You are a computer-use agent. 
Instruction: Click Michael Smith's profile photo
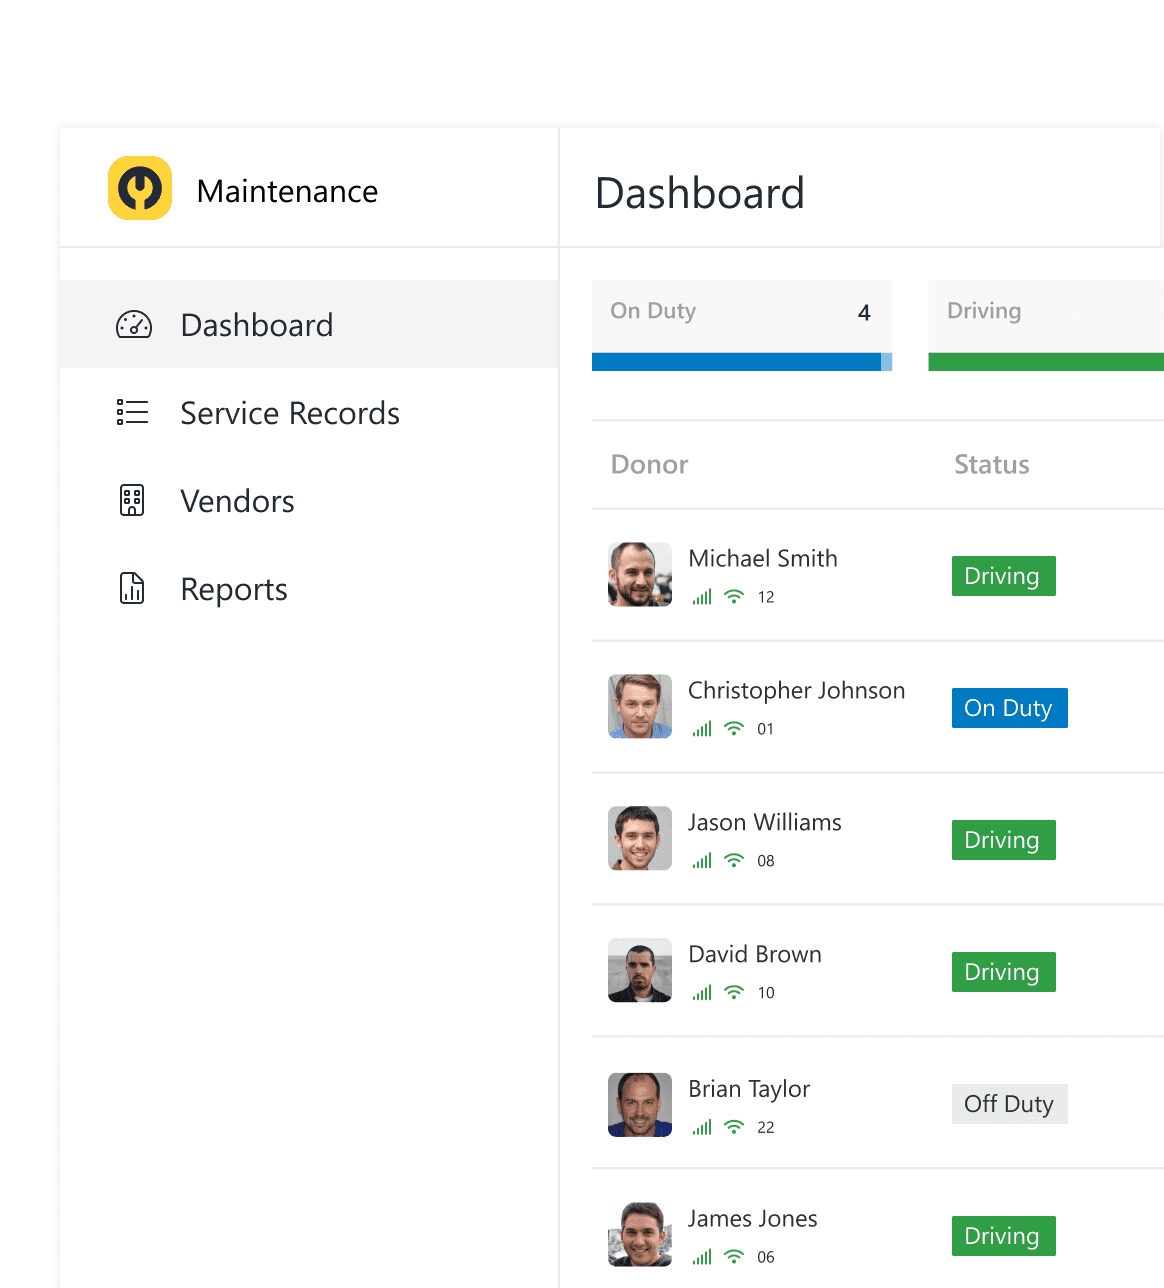tap(639, 574)
